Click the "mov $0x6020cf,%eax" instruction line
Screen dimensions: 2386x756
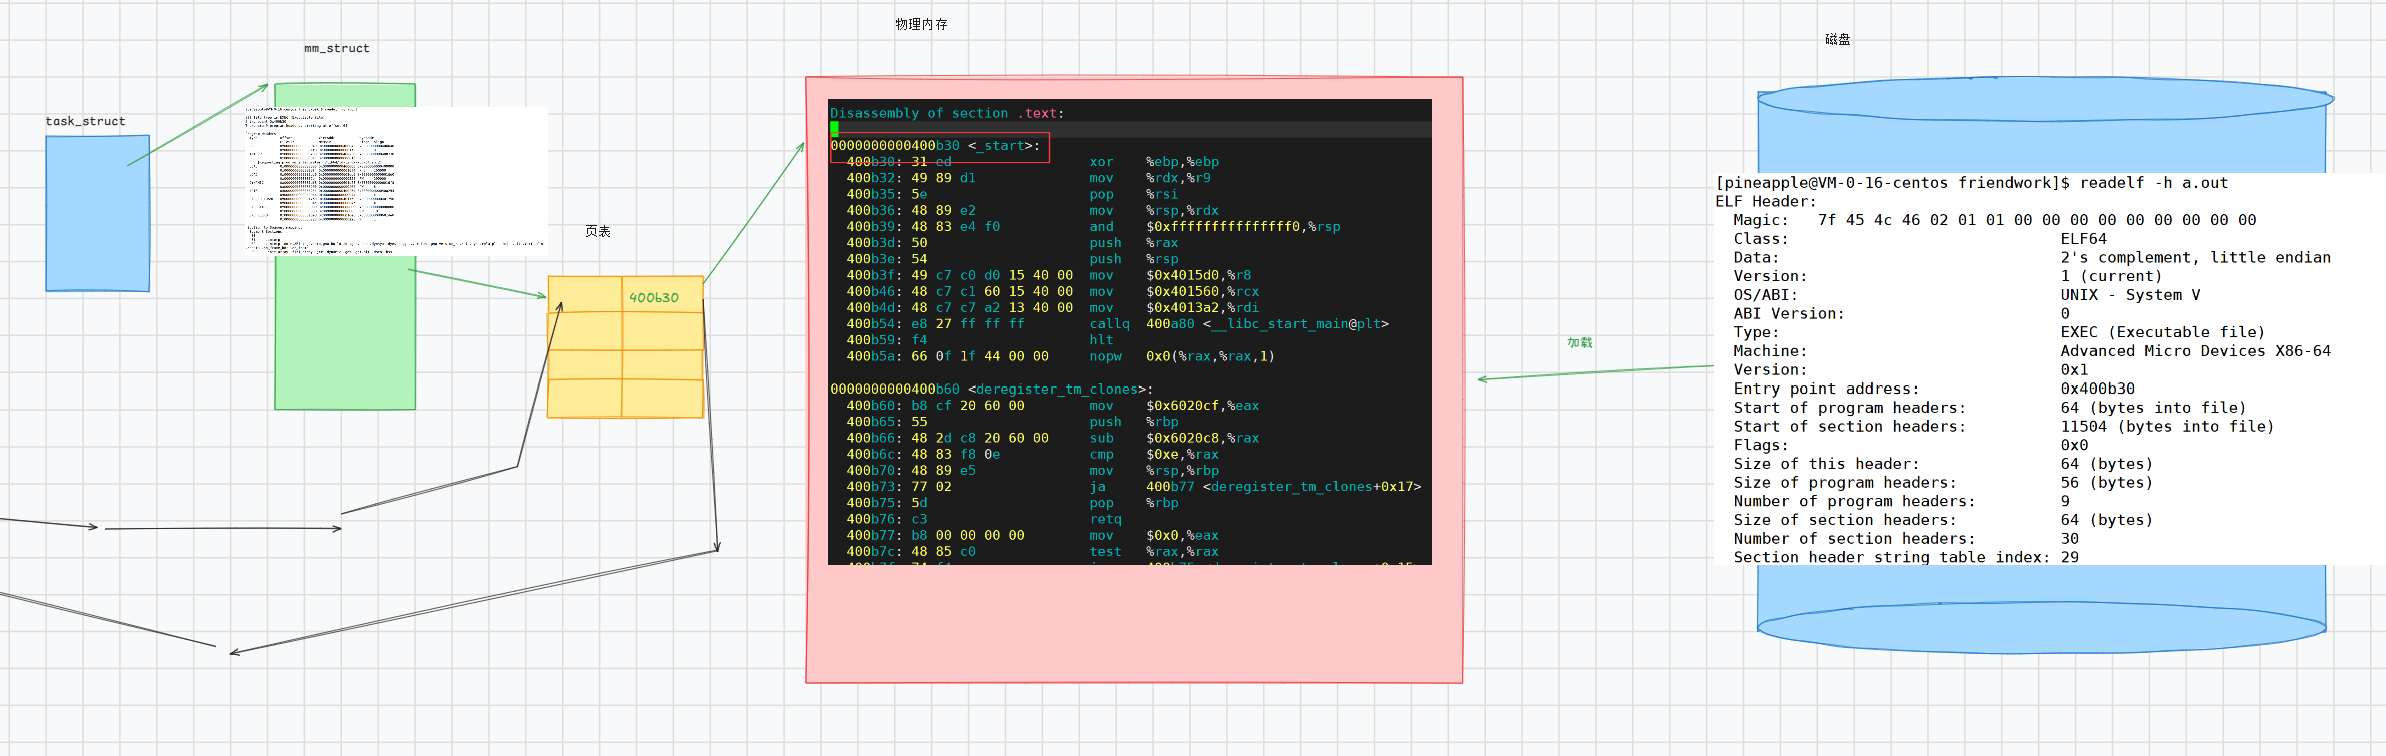pyautogui.click(x=1053, y=406)
